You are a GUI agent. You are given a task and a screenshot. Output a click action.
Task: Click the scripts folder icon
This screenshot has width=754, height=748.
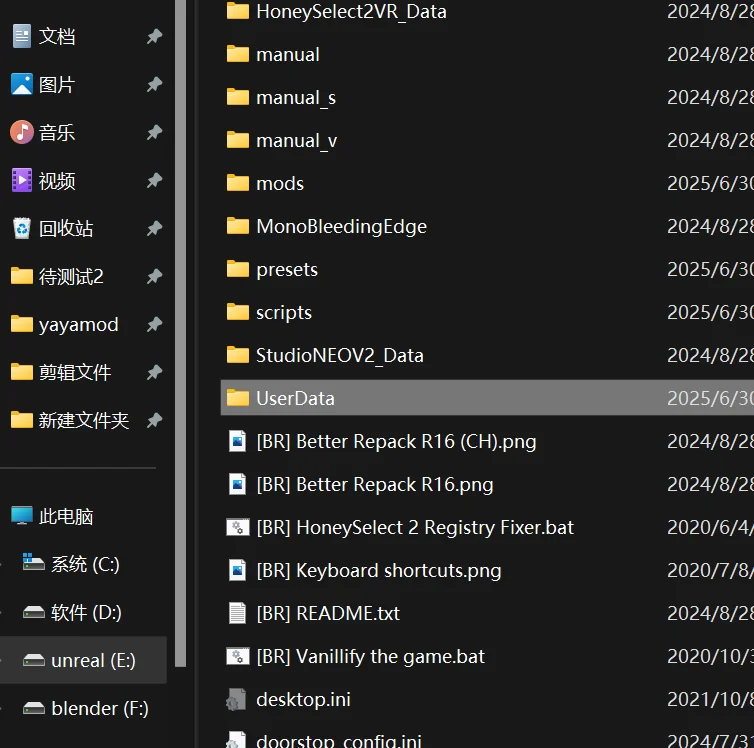pos(238,312)
